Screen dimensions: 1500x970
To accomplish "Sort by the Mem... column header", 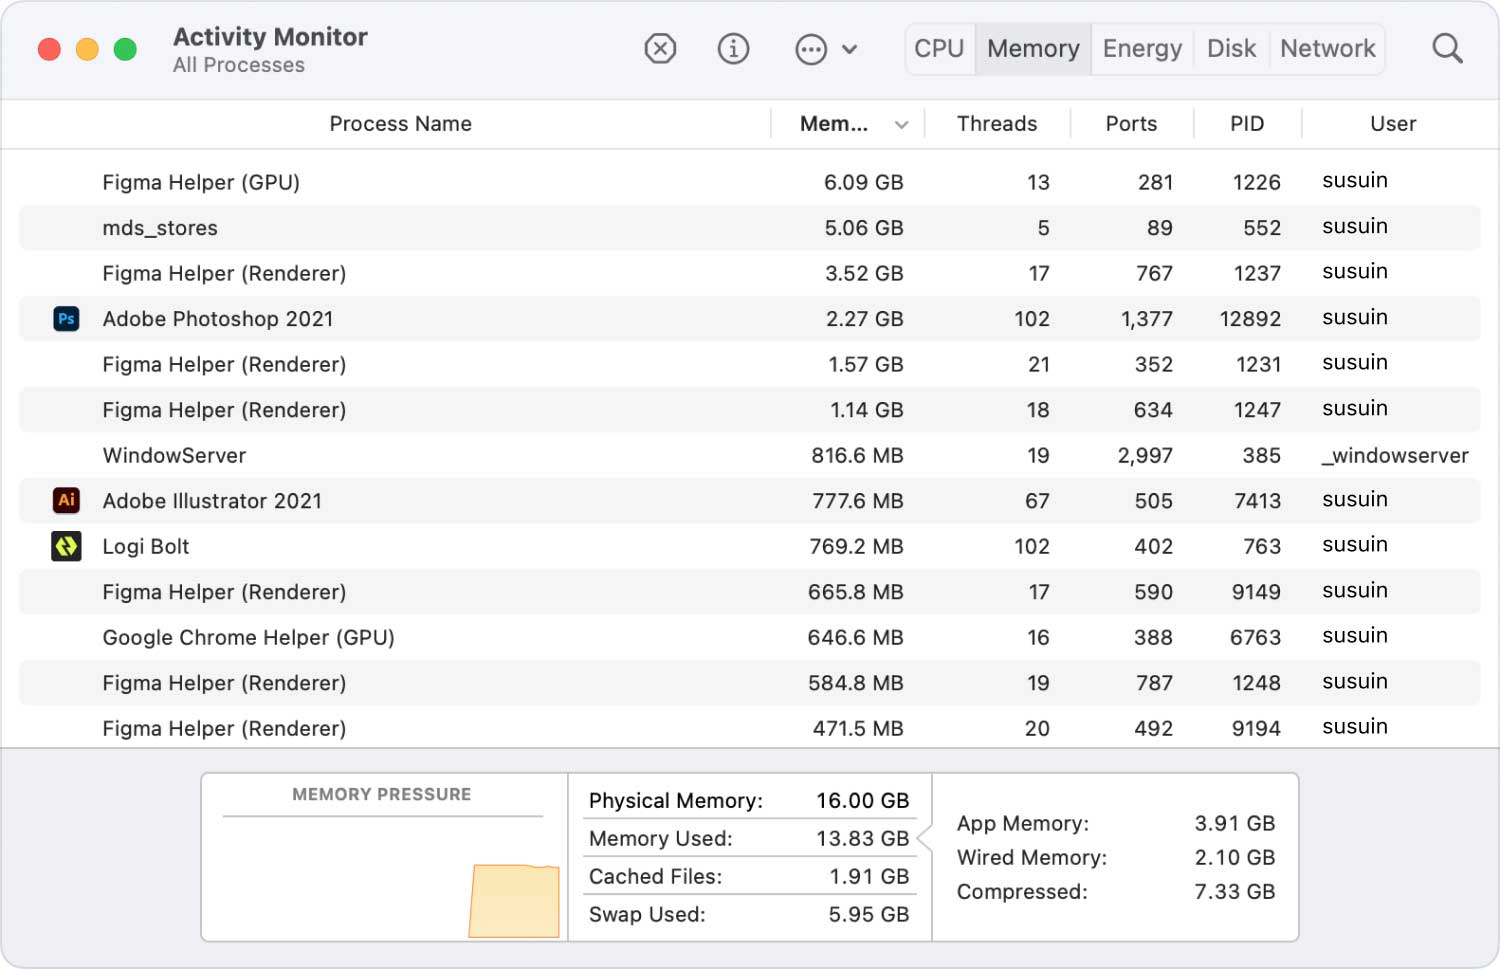I will pyautogui.click(x=834, y=124).
